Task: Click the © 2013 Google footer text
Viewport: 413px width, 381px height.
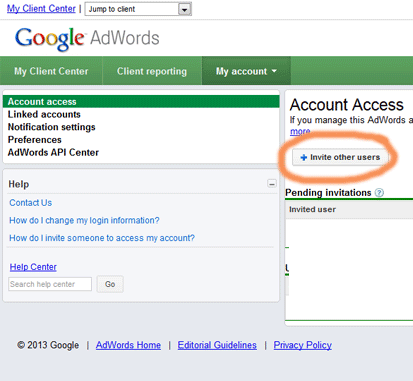Action: pos(48,345)
